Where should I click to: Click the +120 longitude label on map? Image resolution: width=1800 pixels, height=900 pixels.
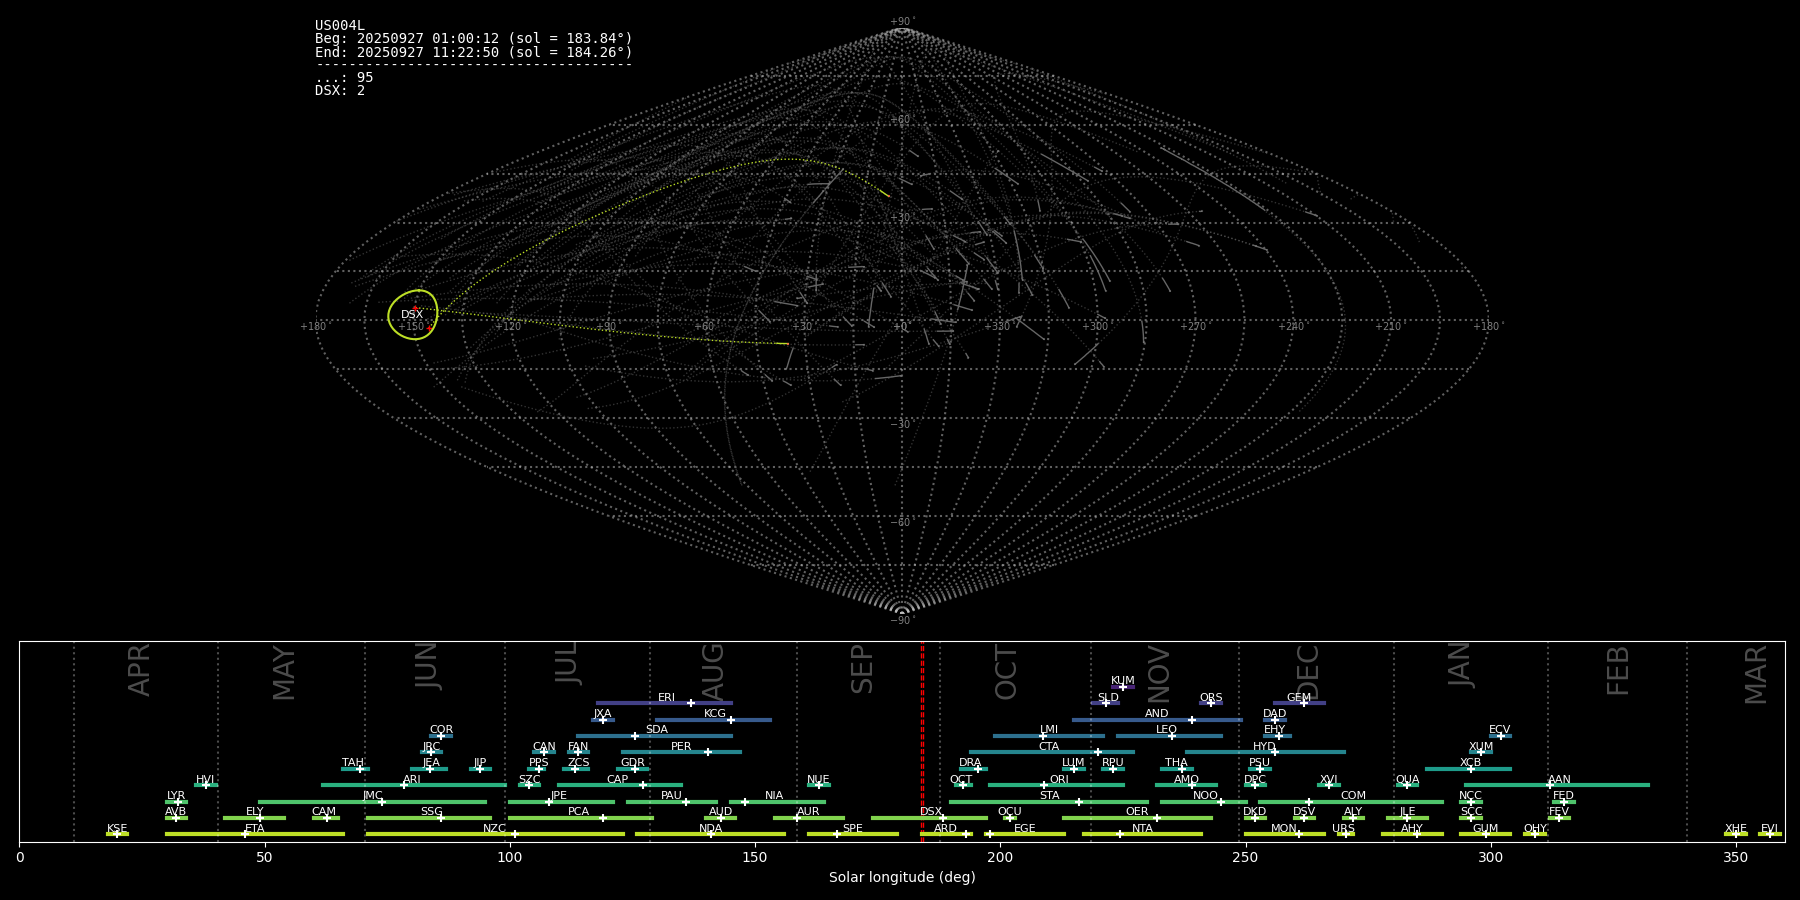pos(508,327)
